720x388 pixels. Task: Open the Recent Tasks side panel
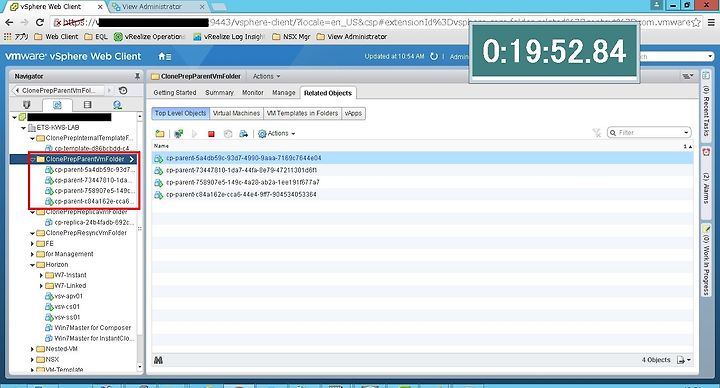point(706,106)
